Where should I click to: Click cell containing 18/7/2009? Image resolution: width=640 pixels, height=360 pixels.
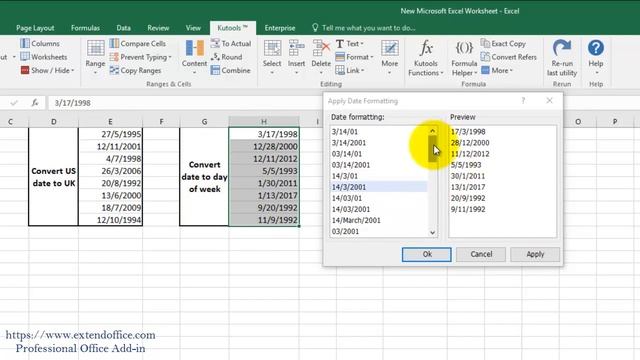(110, 208)
